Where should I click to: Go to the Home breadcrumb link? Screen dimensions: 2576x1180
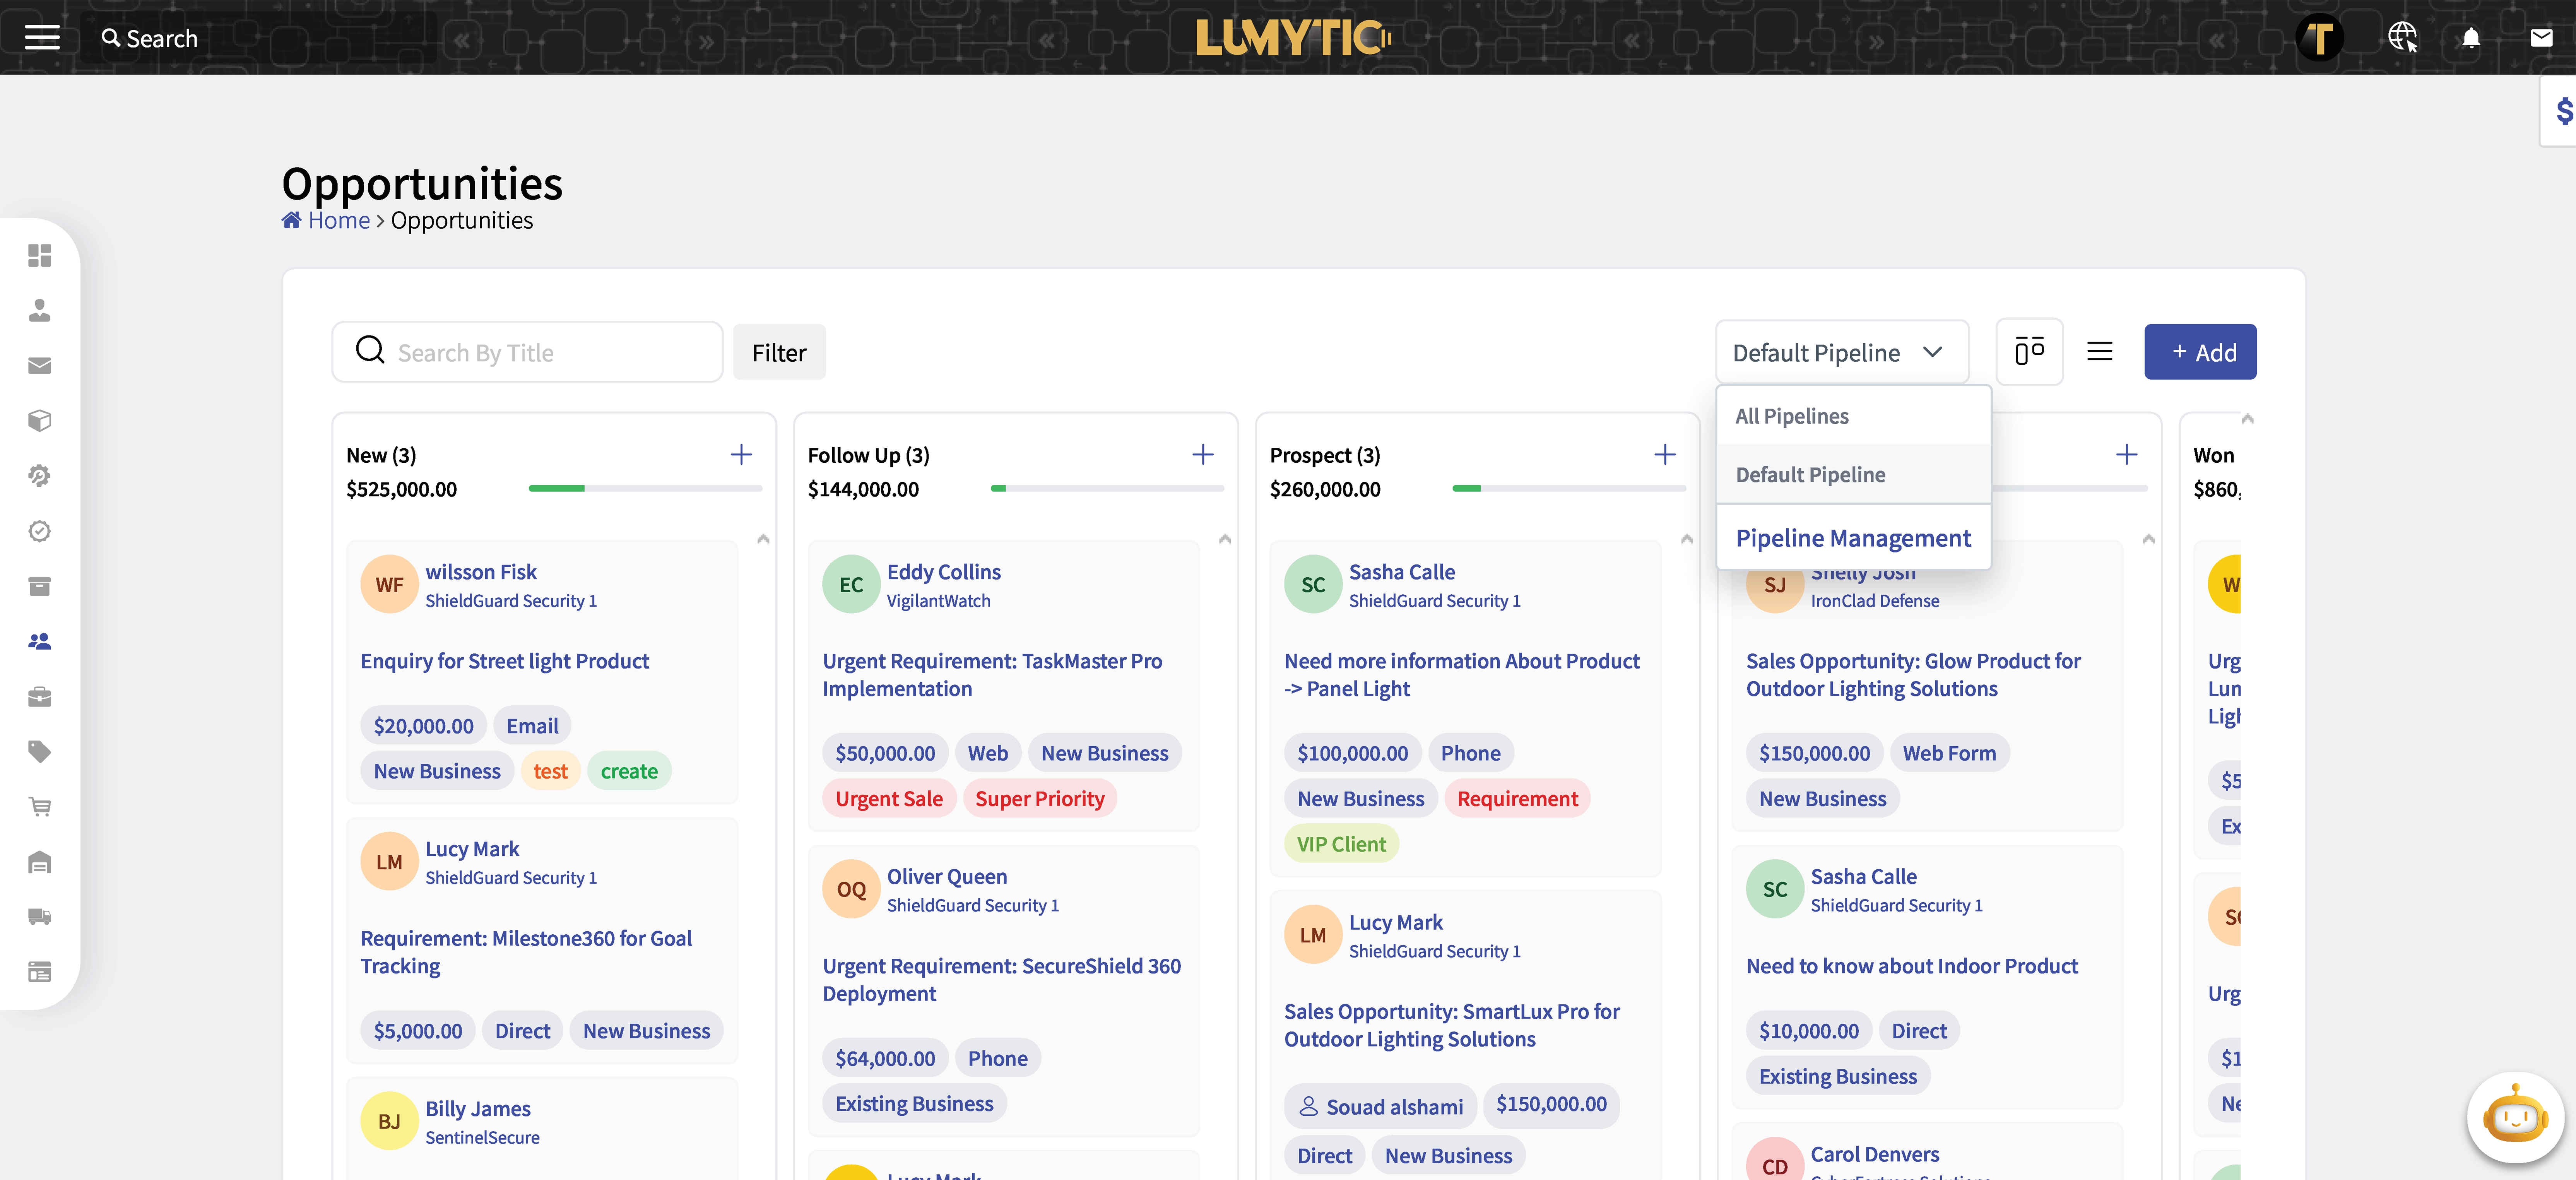pyautogui.click(x=338, y=220)
